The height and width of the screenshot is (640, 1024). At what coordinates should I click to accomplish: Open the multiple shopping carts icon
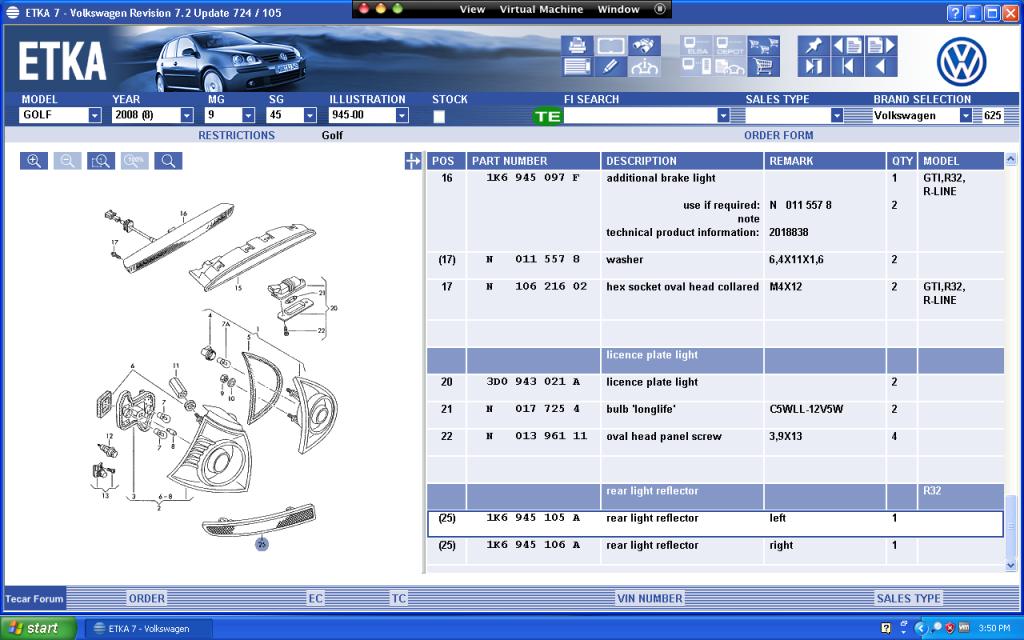(763, 46)
